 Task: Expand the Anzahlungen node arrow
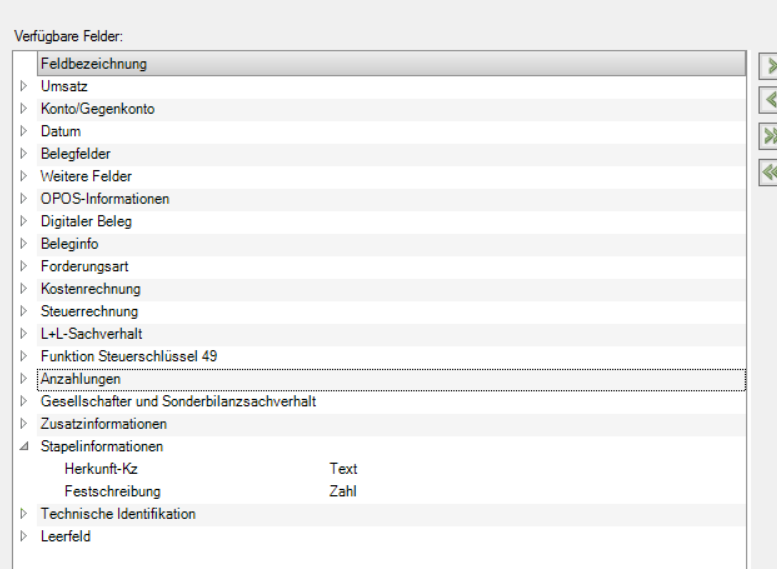23,379
